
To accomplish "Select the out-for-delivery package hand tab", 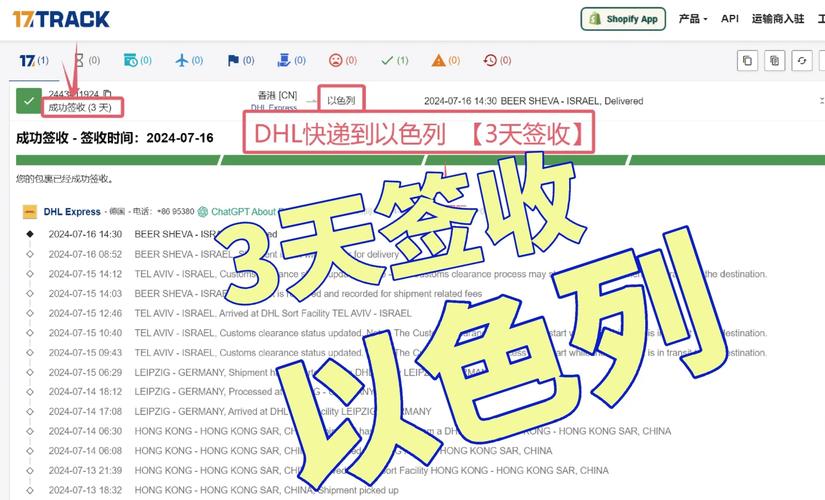I will (291, 61).
